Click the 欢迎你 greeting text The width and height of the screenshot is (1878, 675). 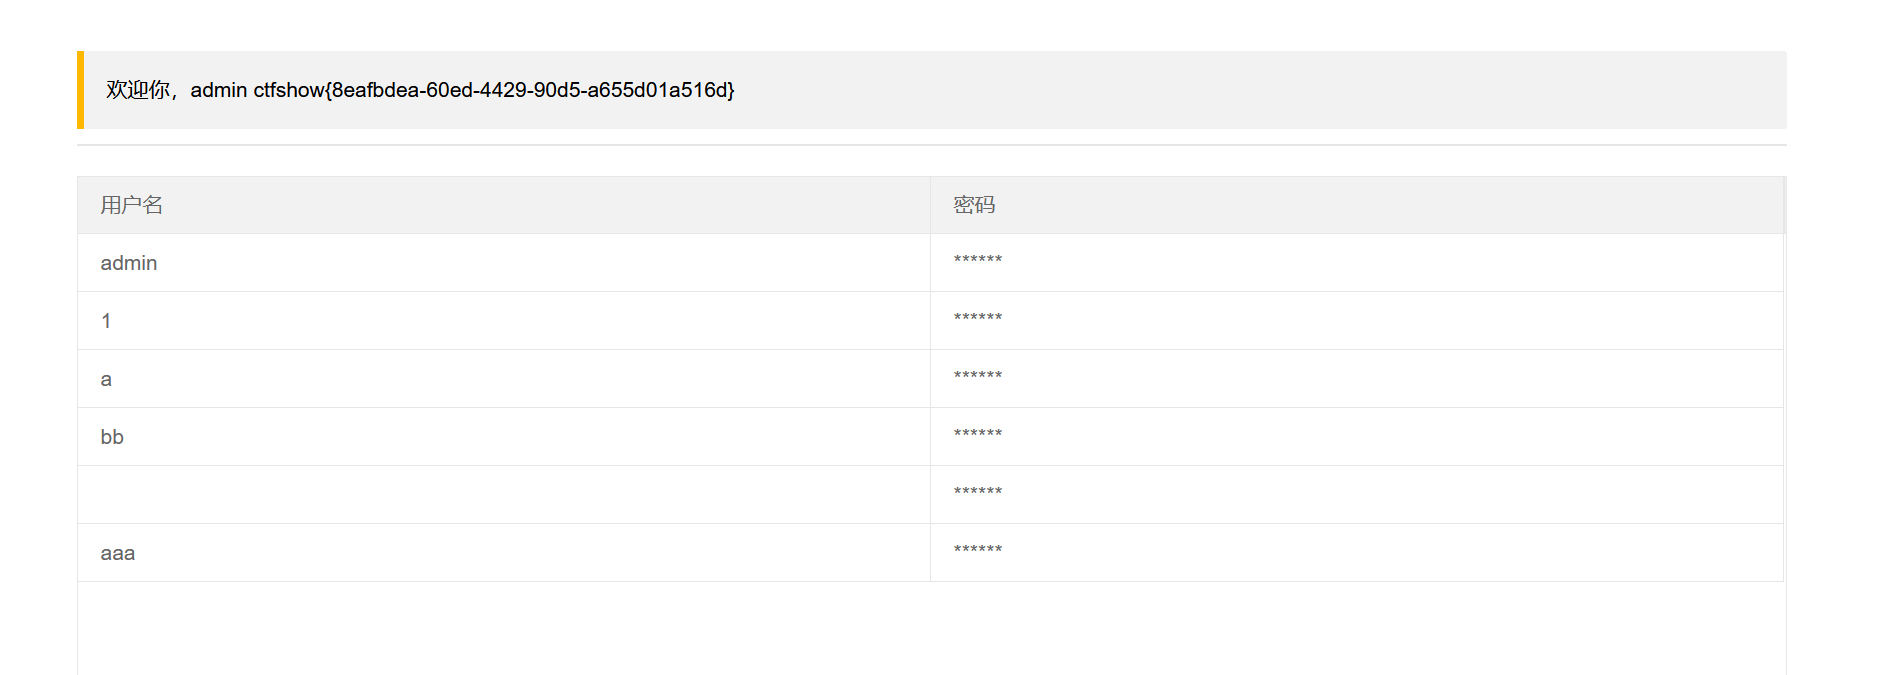coord(138,90)
